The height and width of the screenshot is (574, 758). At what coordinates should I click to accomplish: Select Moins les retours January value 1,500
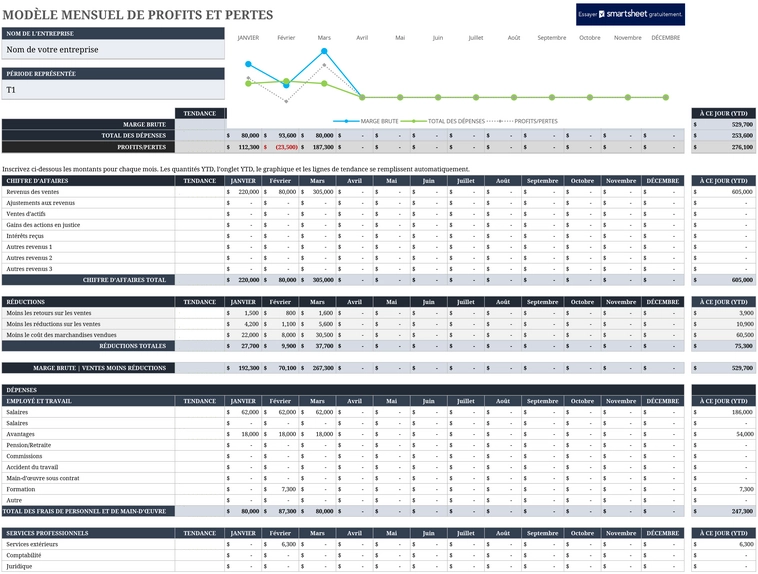coord(243,313)
